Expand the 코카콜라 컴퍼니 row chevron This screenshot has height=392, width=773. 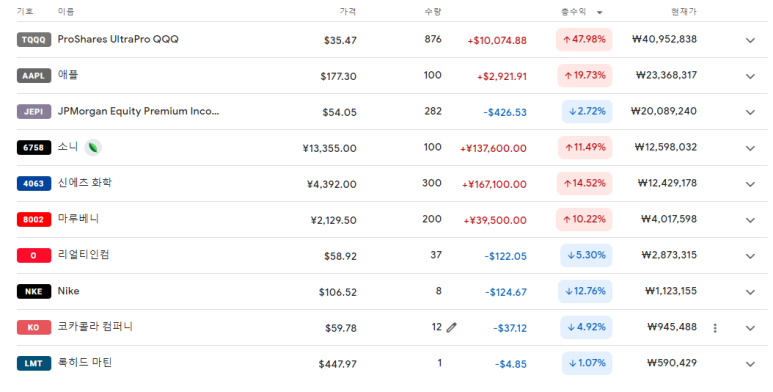coord(750,328)
